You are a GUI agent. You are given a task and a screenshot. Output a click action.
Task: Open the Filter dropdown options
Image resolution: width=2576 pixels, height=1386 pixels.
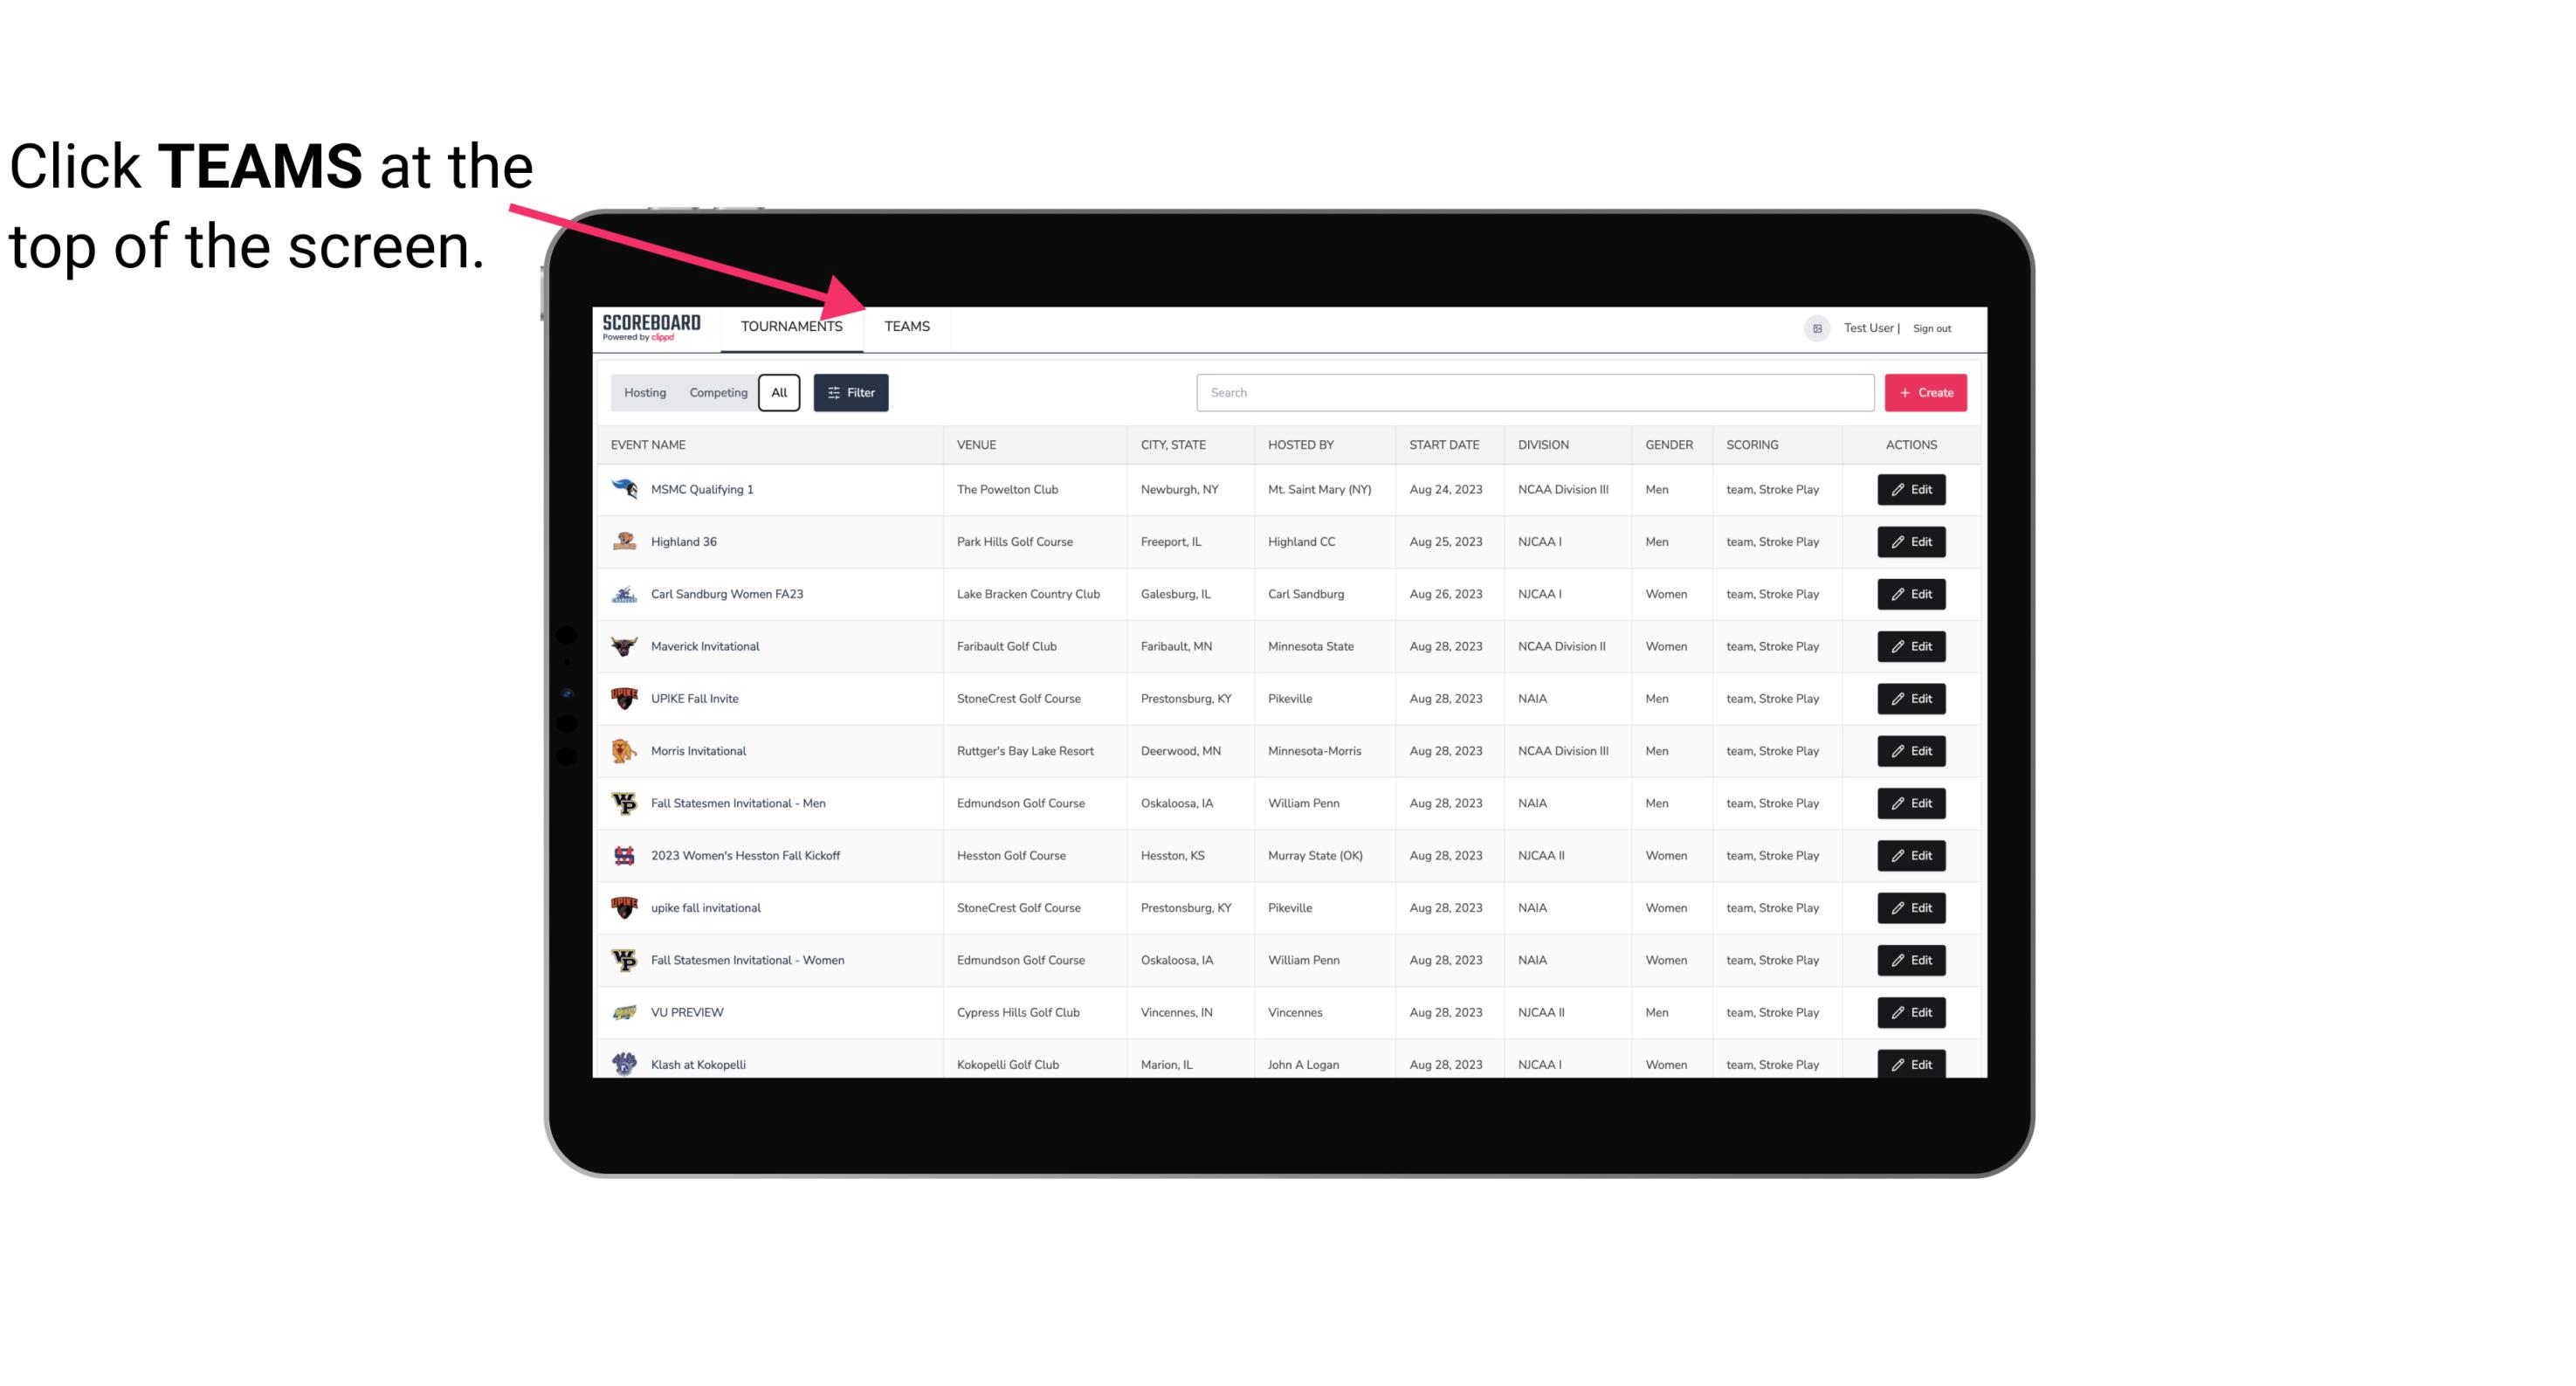(851, 393)
